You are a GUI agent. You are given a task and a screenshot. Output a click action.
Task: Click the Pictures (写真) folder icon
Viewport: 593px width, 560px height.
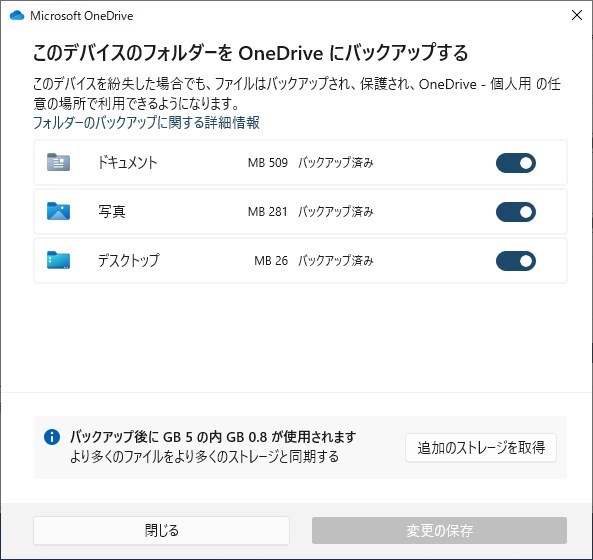pos(58,211)
